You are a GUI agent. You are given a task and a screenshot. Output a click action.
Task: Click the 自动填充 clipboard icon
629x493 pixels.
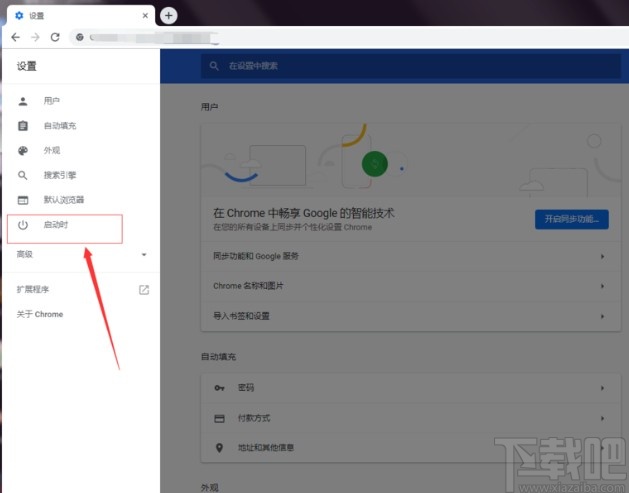point(23,126)
